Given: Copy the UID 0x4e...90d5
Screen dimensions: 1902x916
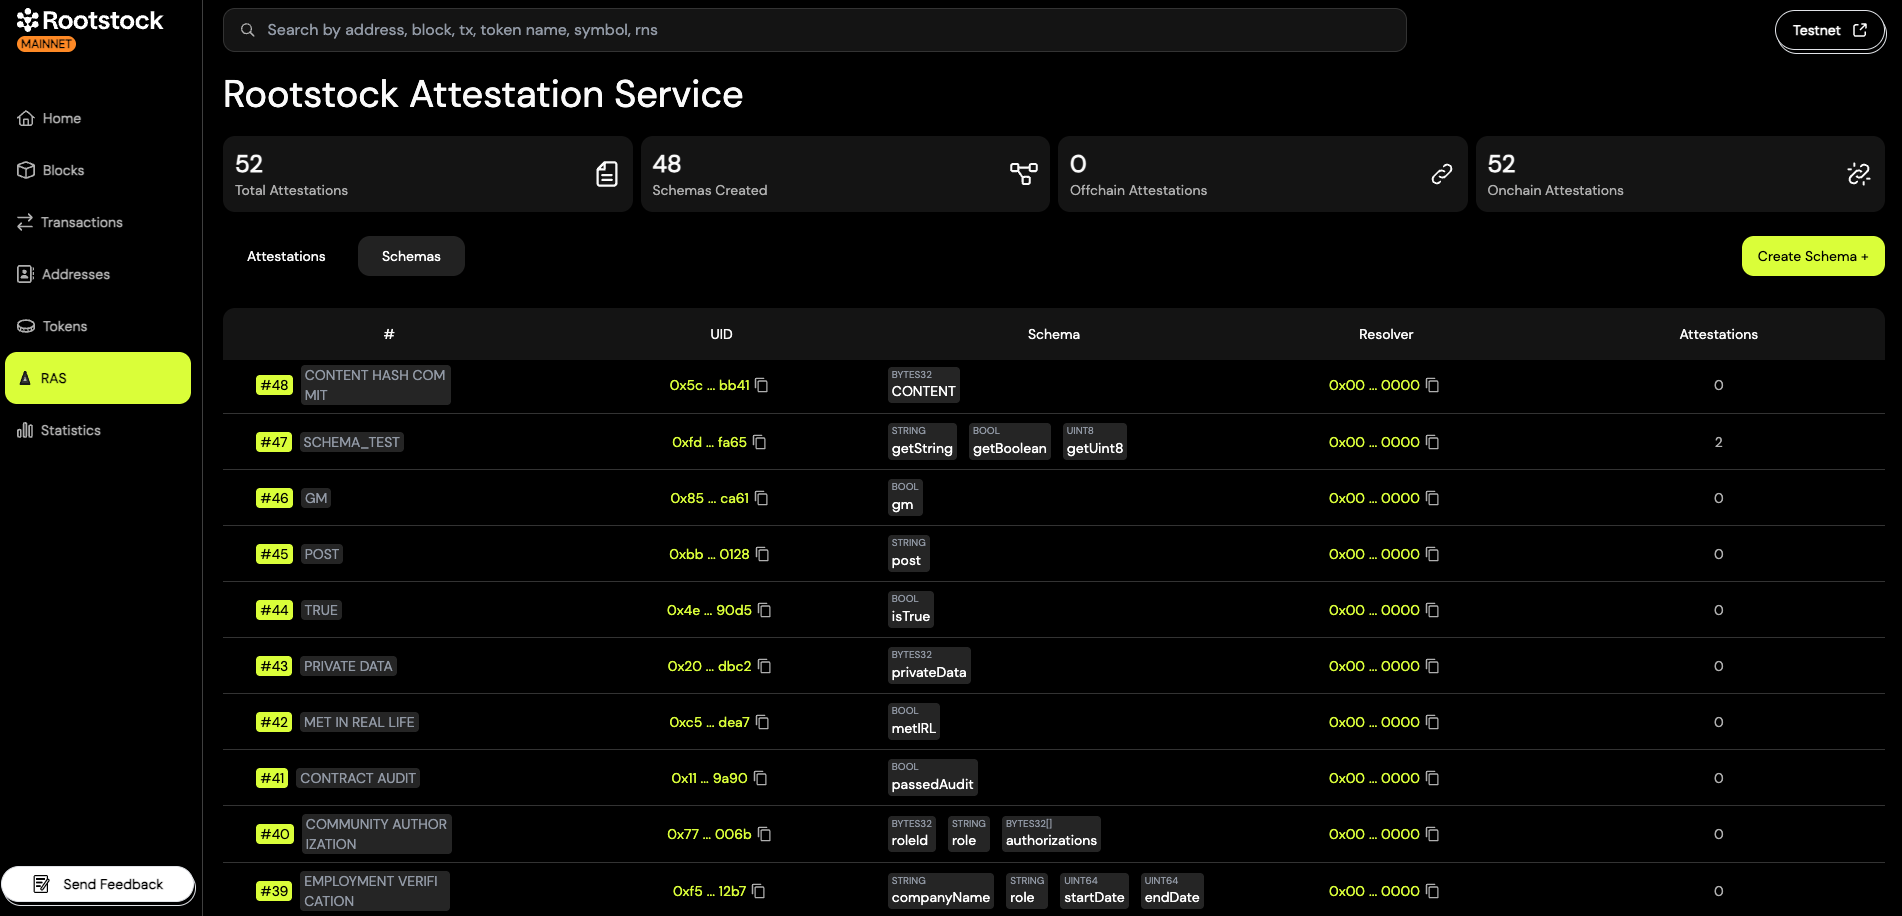Looking at the screenshot, I should [764, 610].
